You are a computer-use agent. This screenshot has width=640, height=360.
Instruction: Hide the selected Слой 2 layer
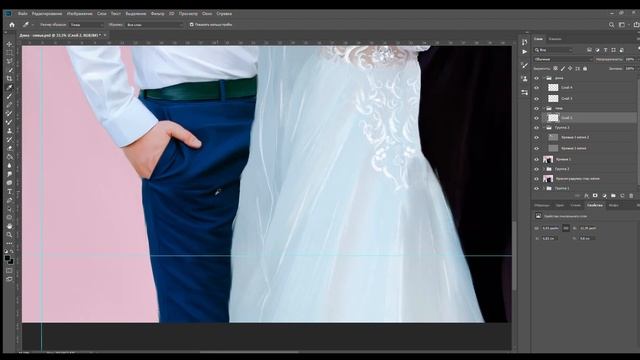click(537, 118)
